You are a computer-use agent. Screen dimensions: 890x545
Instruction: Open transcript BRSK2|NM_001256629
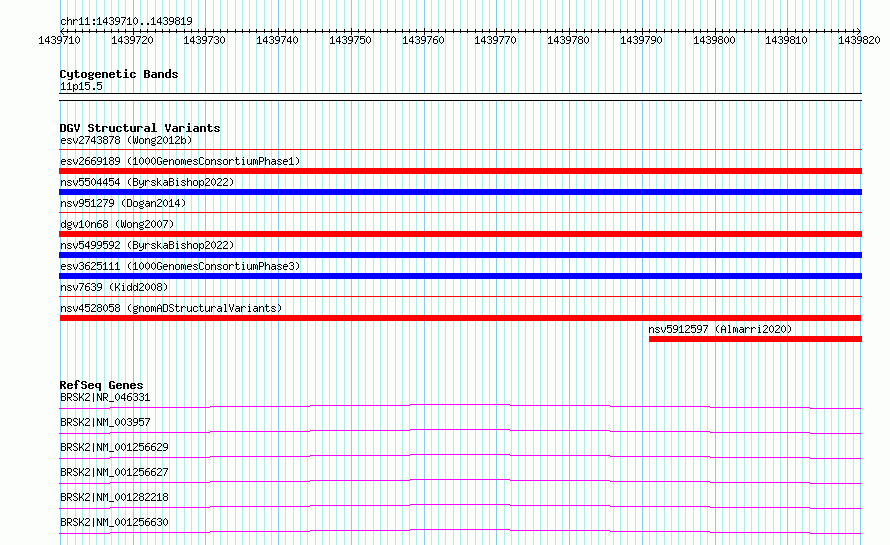[114, 447]
